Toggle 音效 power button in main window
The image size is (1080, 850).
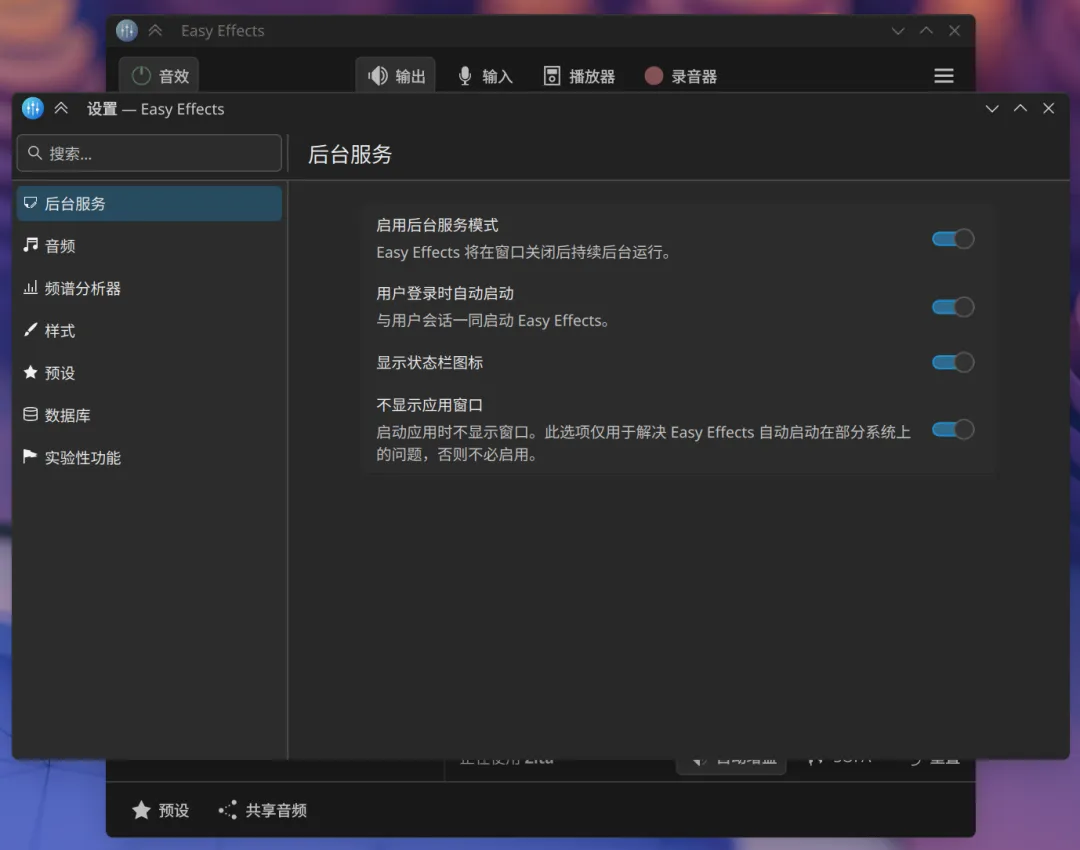[159, 76]
